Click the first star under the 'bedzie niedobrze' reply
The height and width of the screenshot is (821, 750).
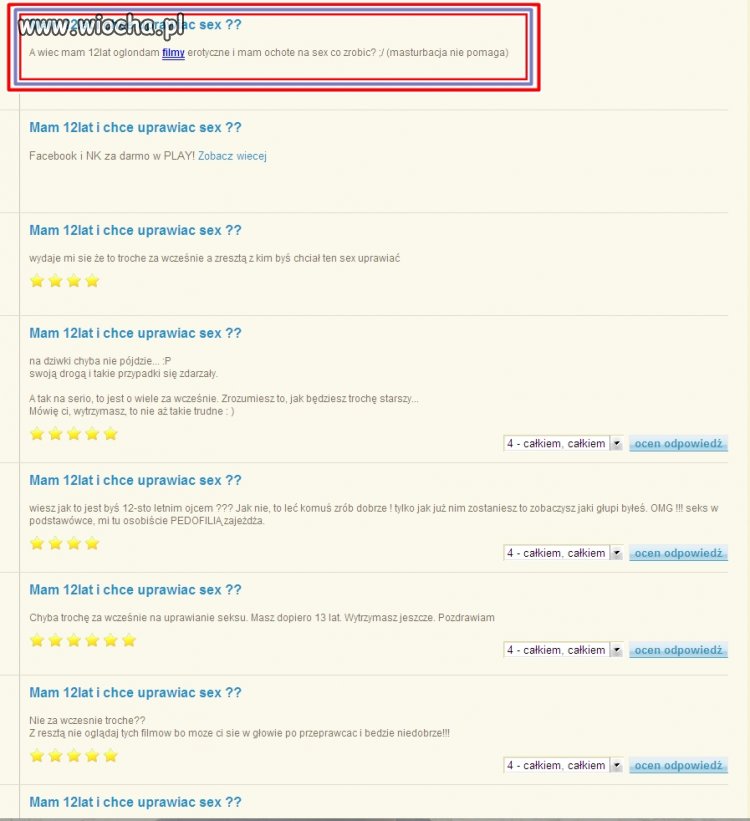coord(37,756)
